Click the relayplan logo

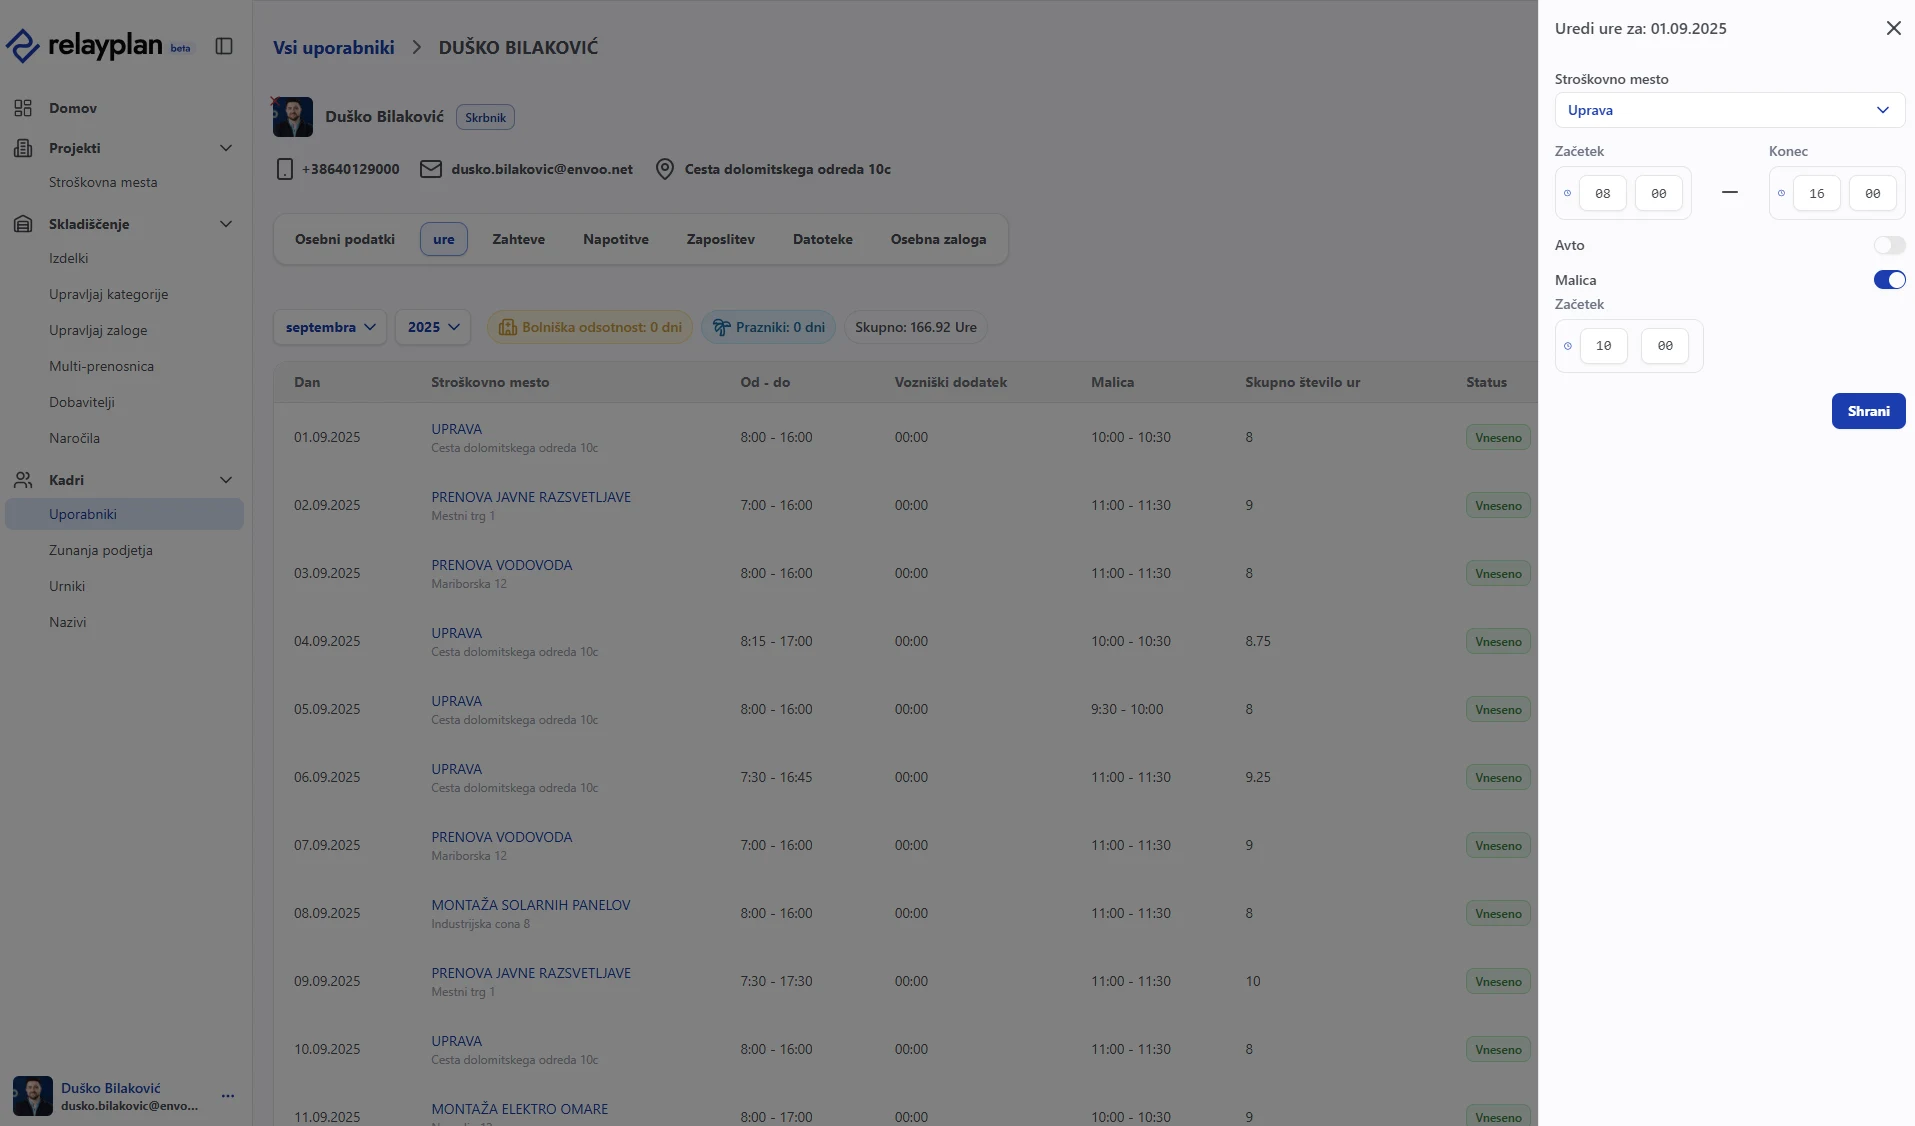(x=98, y=45)
